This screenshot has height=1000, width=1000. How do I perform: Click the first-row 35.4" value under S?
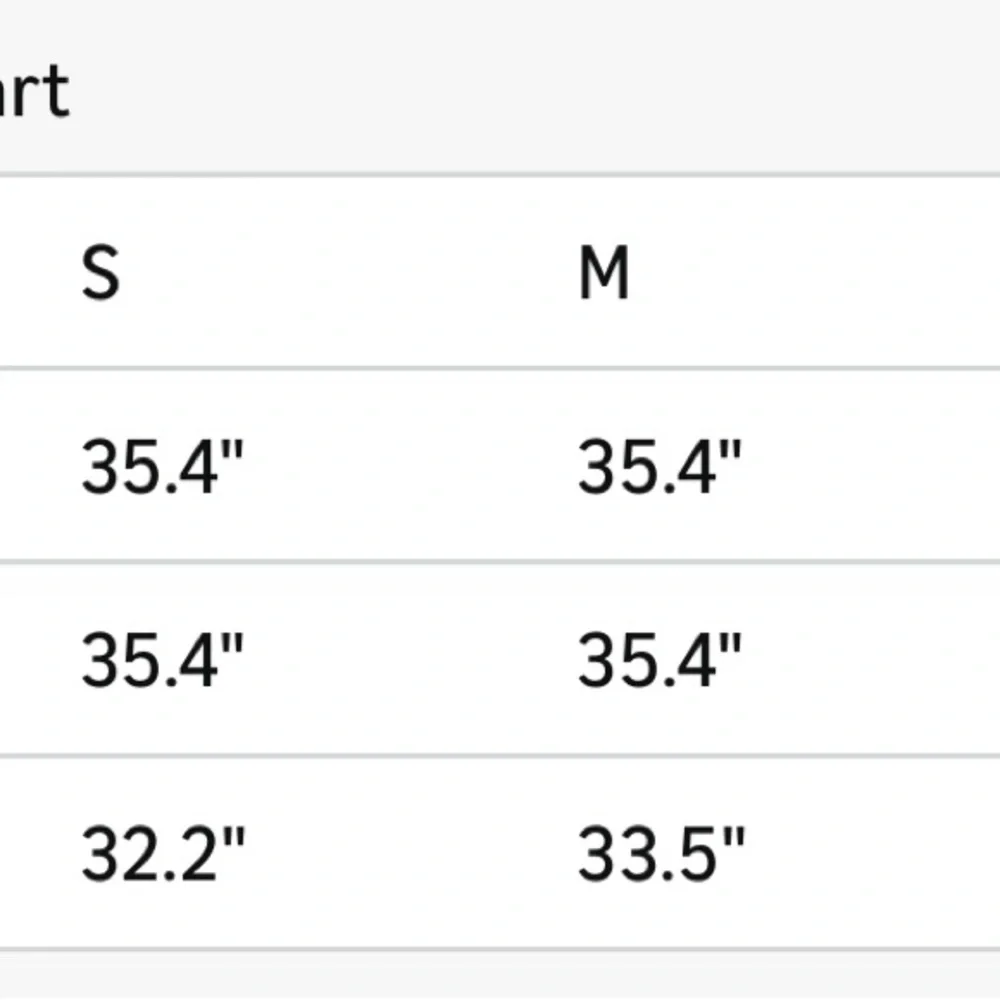162,466
